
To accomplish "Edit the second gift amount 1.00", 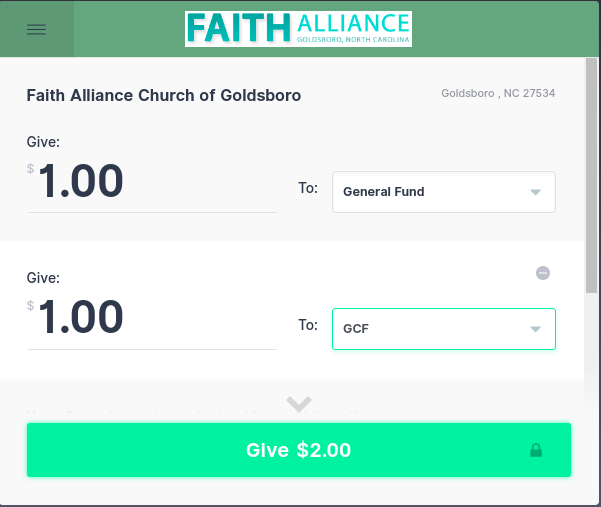I will point(152,318).
